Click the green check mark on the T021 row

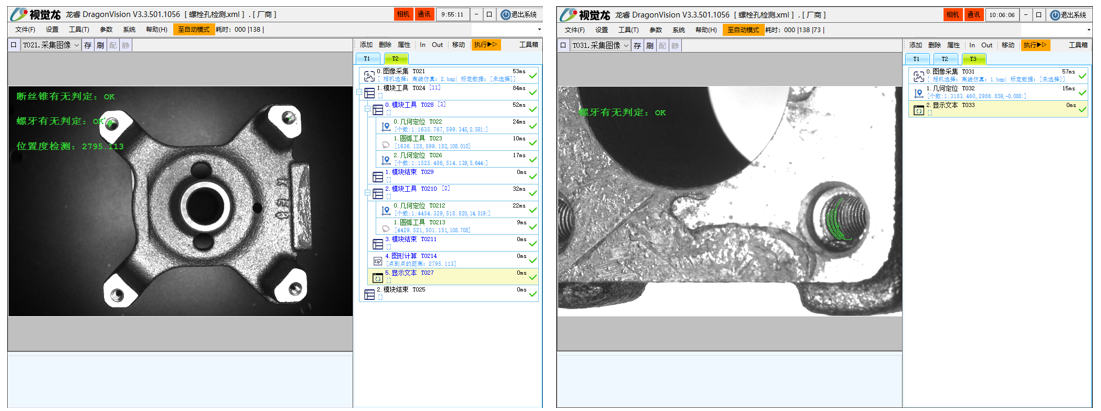pos(533,75)
